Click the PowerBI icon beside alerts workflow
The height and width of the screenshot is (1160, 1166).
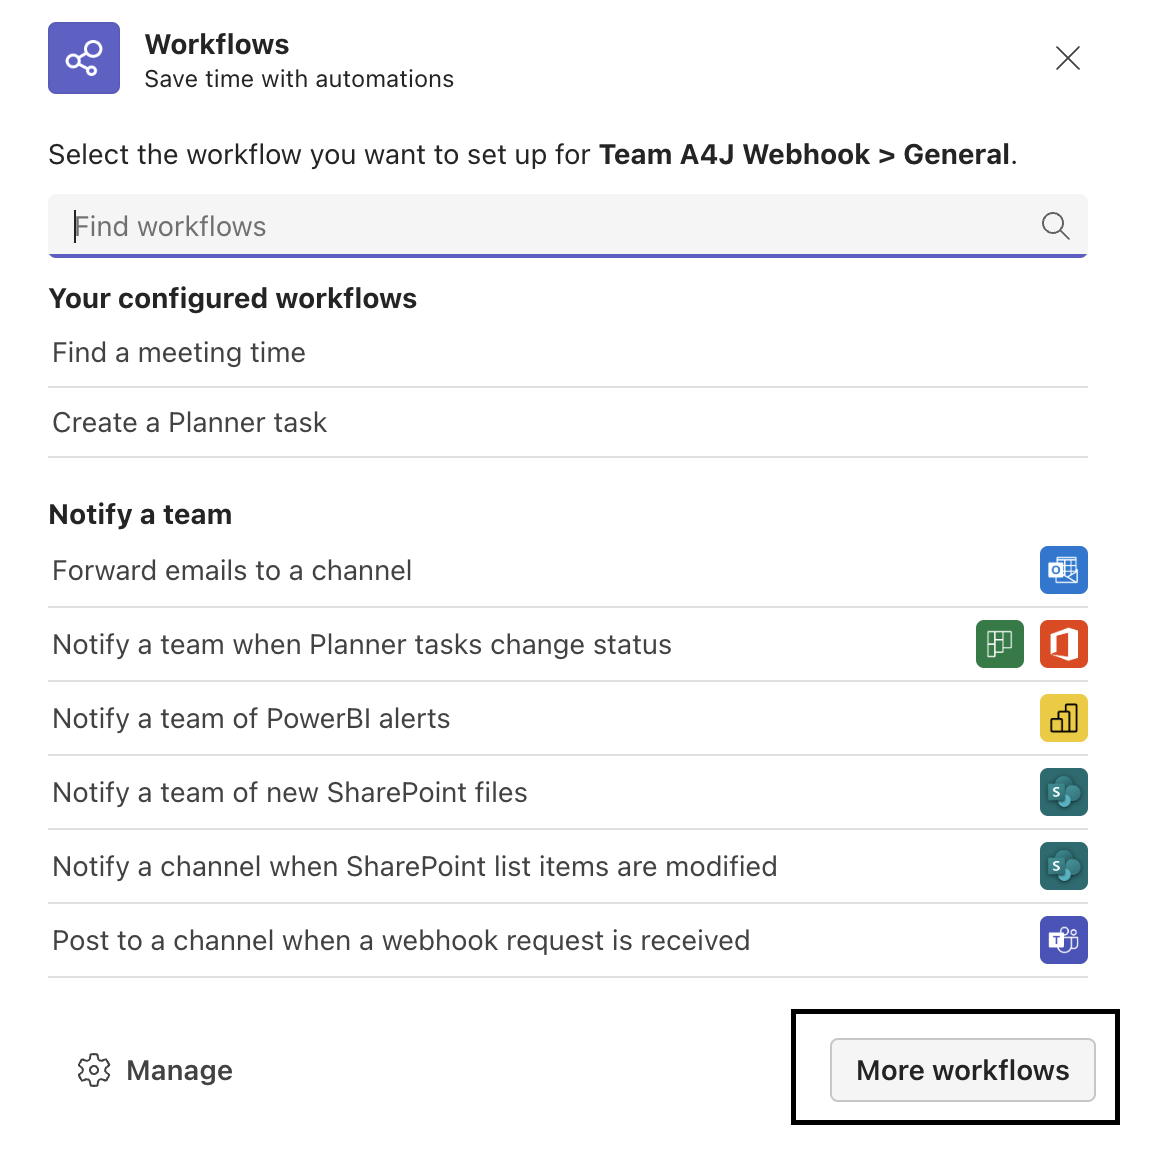click(1063, 718)
